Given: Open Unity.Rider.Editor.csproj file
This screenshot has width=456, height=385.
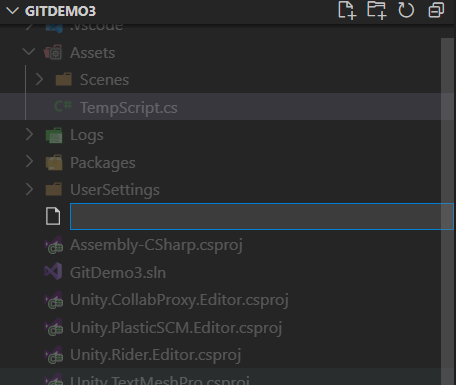Looking at the screenshot, I should 155,355.
